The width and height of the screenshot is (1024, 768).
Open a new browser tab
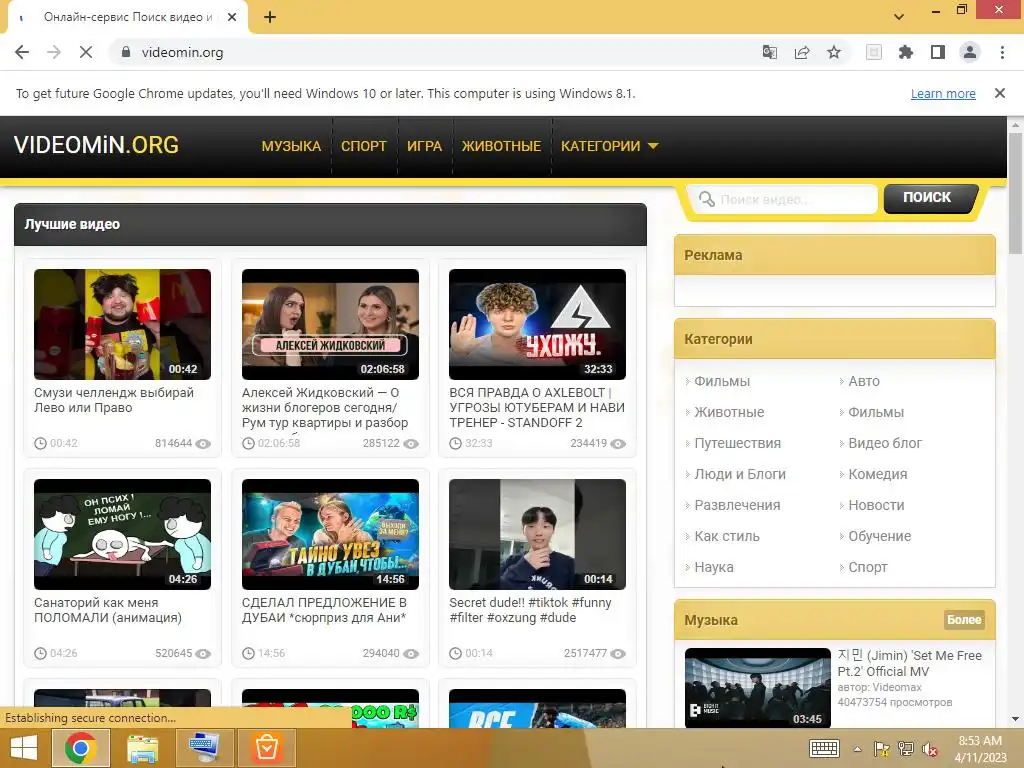[x=270, y=17]
